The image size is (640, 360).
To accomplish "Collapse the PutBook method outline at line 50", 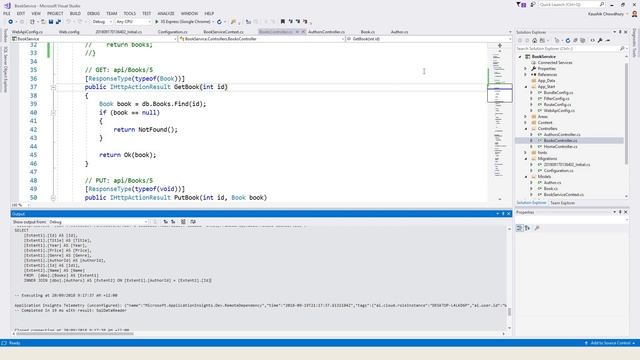I will click(x=53, y=198).
